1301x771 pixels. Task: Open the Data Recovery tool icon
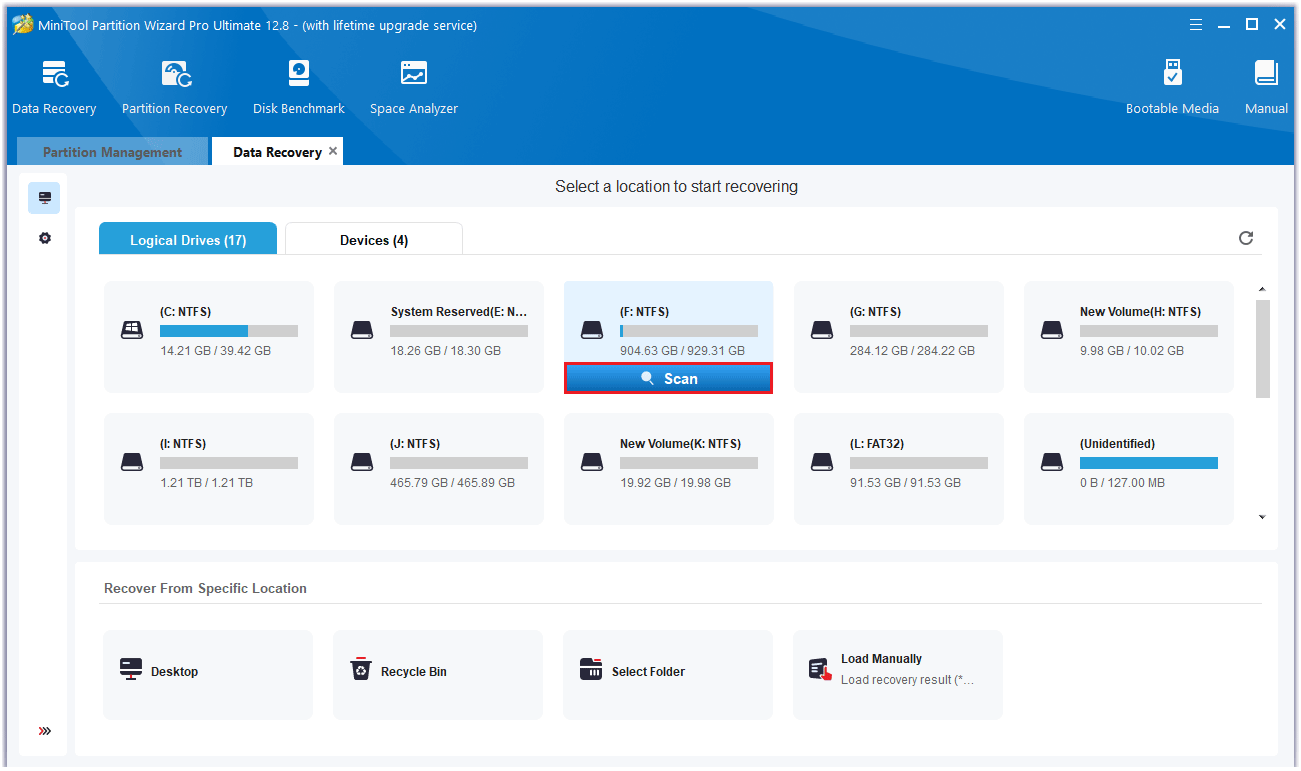click(x=54, y=74)
